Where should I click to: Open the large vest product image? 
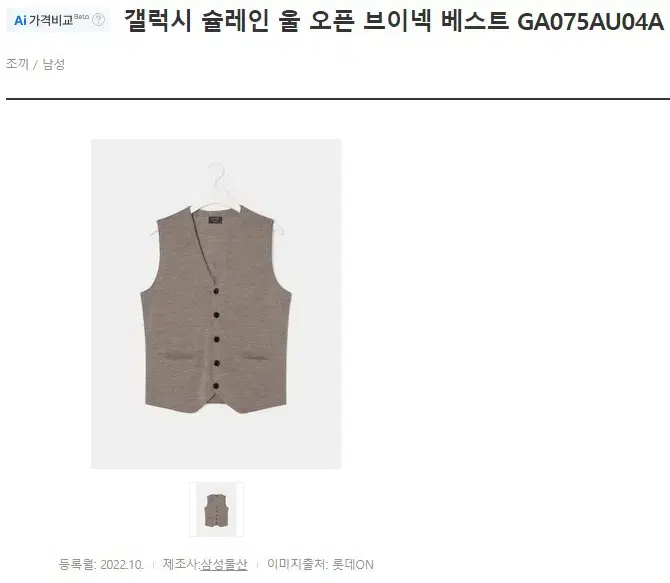pyautogui.click(x=216, y=304)
